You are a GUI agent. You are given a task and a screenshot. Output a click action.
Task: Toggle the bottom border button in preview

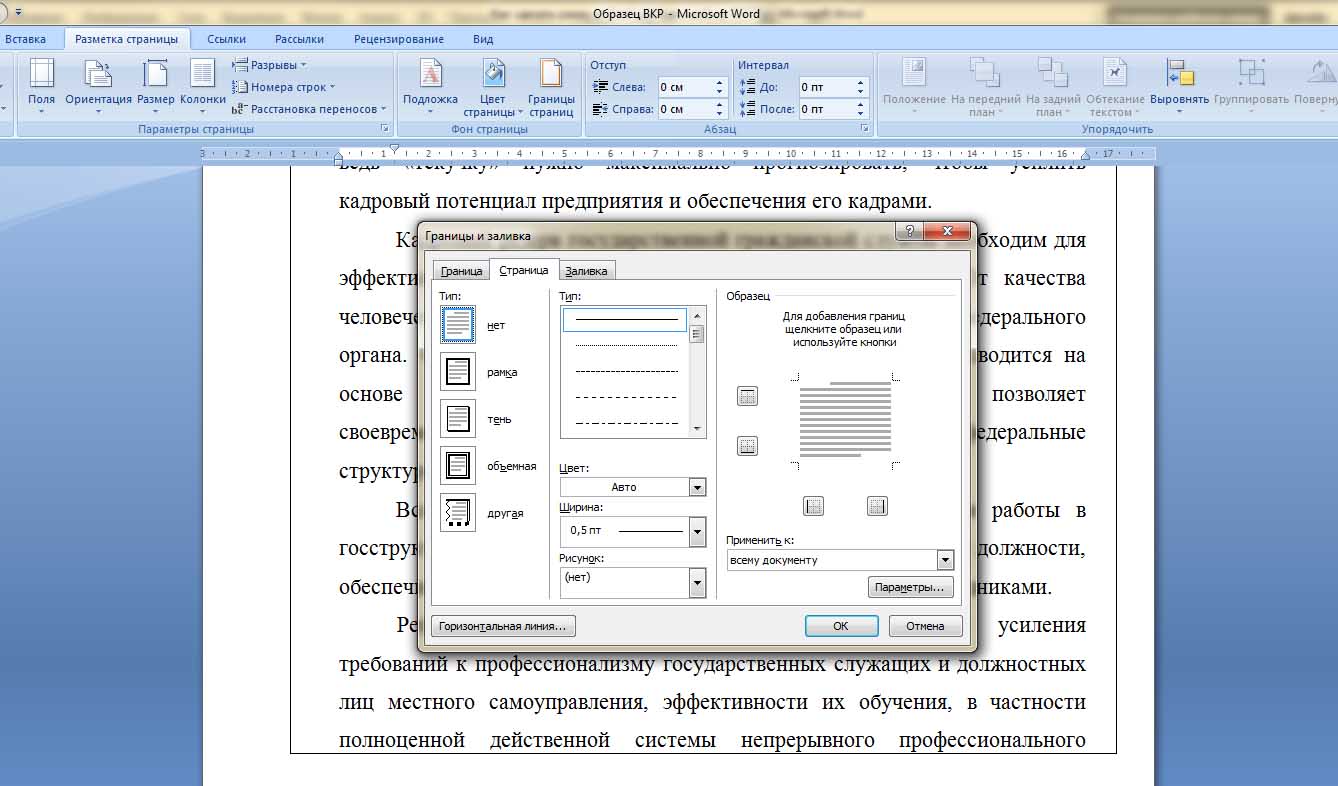747,446
